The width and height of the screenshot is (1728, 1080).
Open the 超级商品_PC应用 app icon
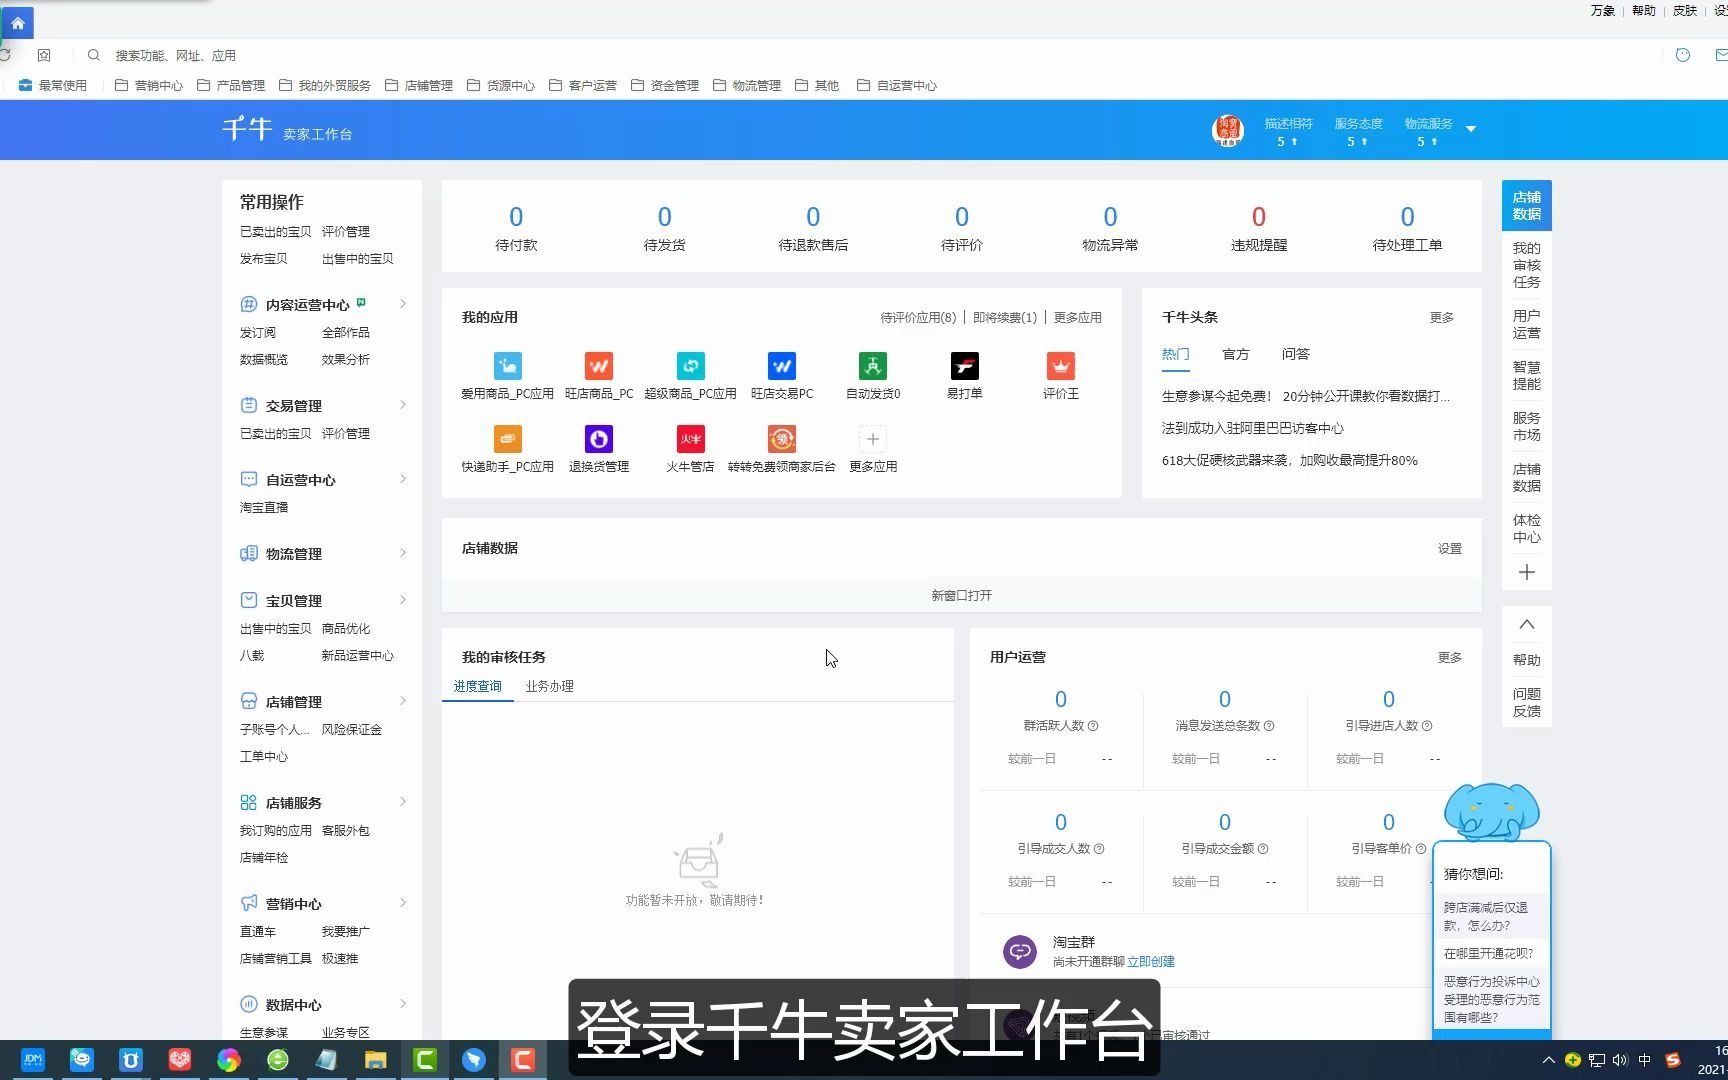(690, 366)
